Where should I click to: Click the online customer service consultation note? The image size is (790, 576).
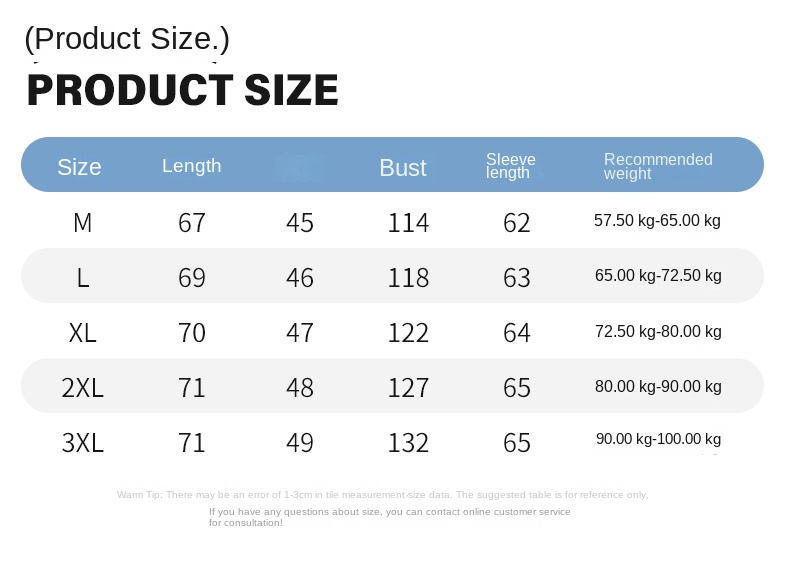click(390, 517)
